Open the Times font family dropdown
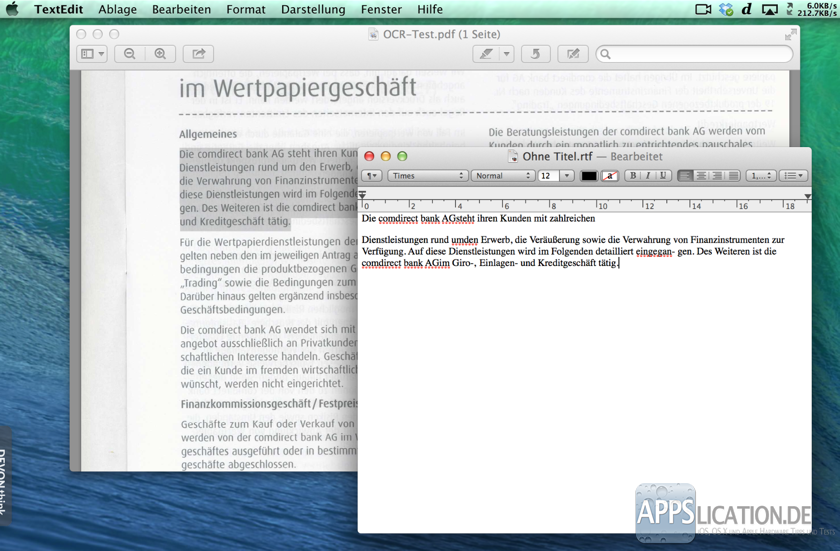Viewport: 840px width, 551px height. tap(426, 176)
